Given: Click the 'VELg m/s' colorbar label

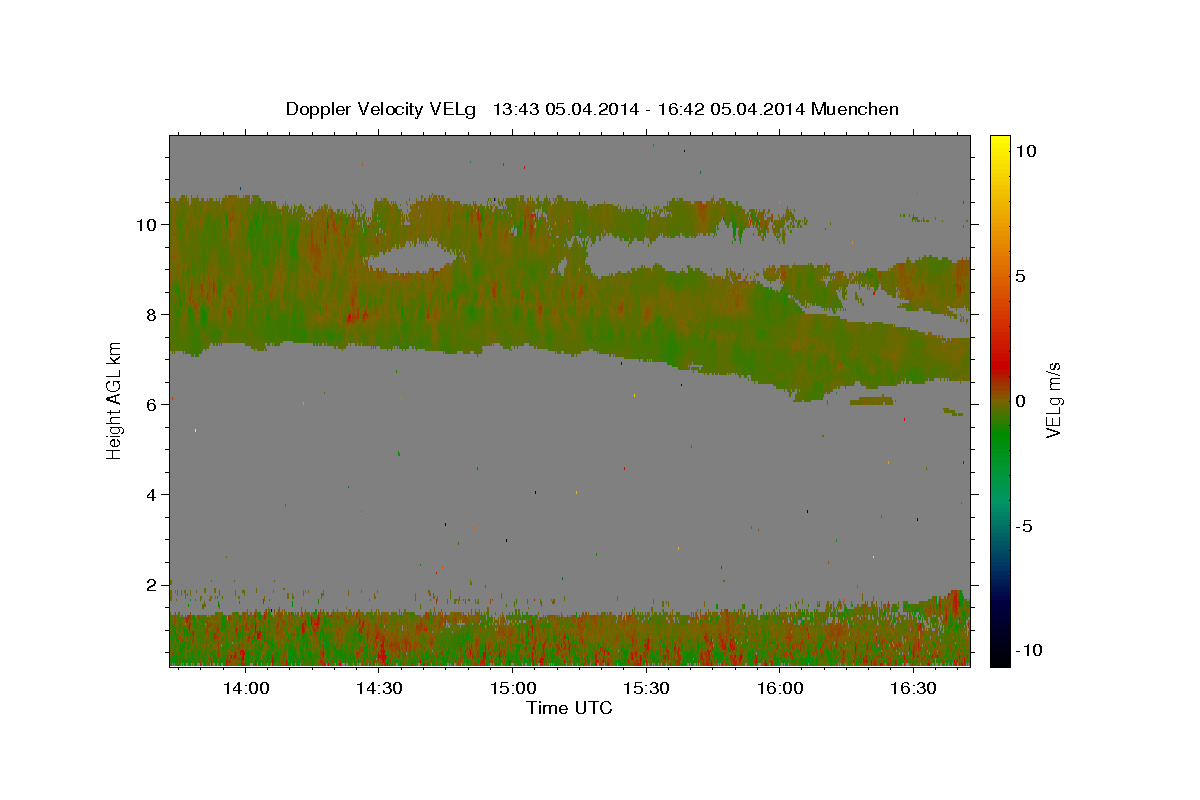Looking at the screenshot, I should point(1053,400).
